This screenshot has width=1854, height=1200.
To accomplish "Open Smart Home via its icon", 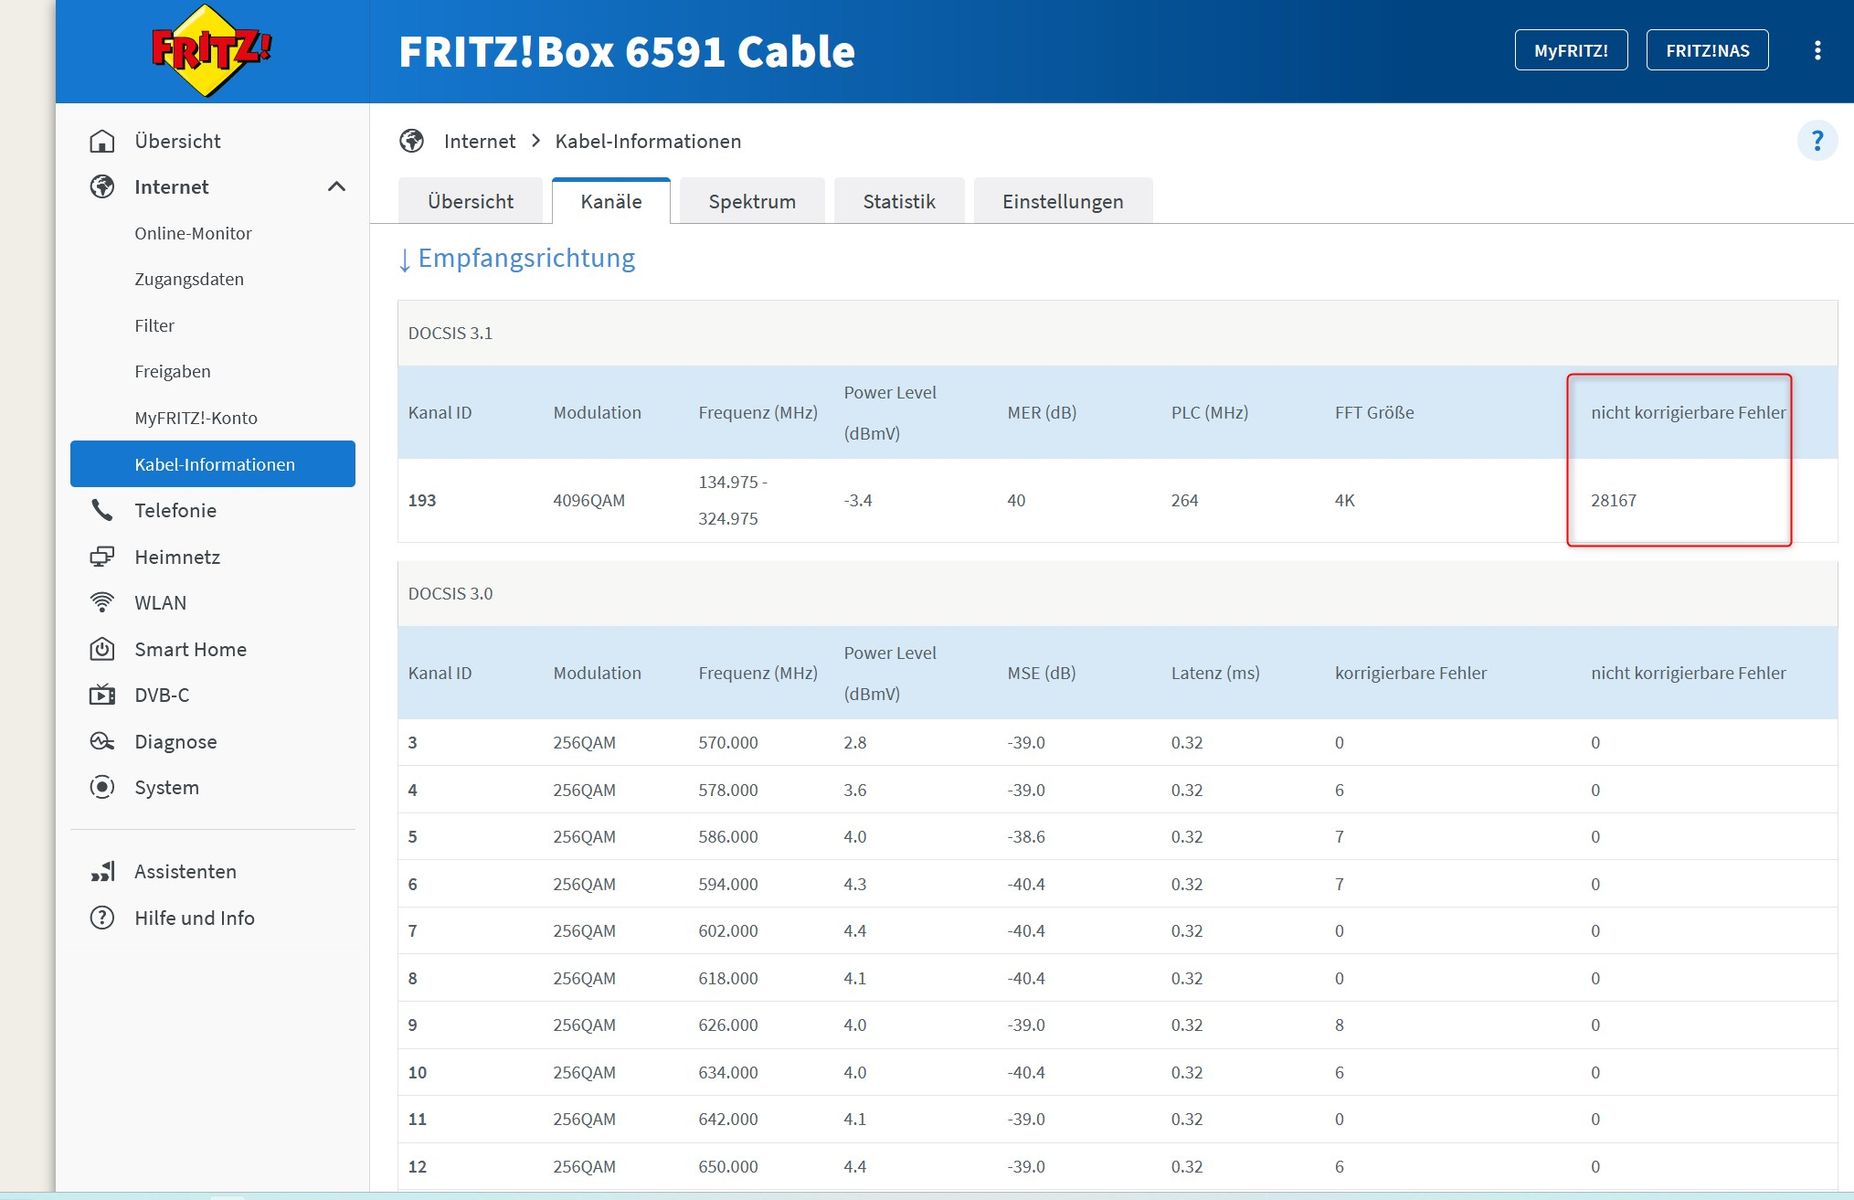I will [102, 649].
